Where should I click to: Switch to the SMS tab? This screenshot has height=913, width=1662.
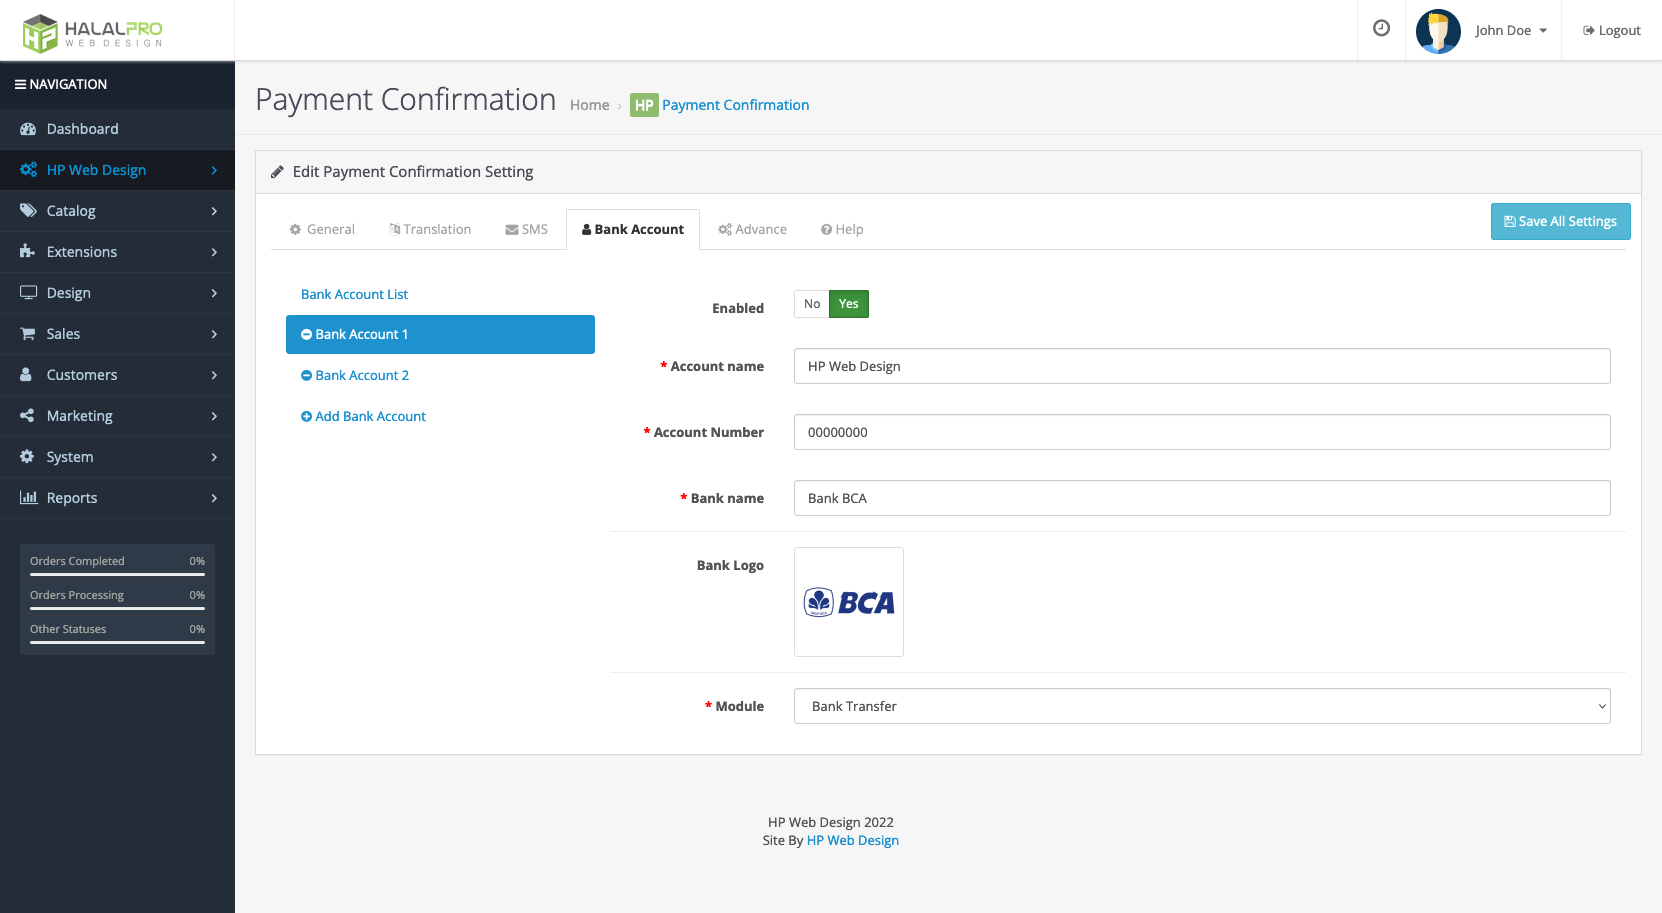tap(527, 229)
